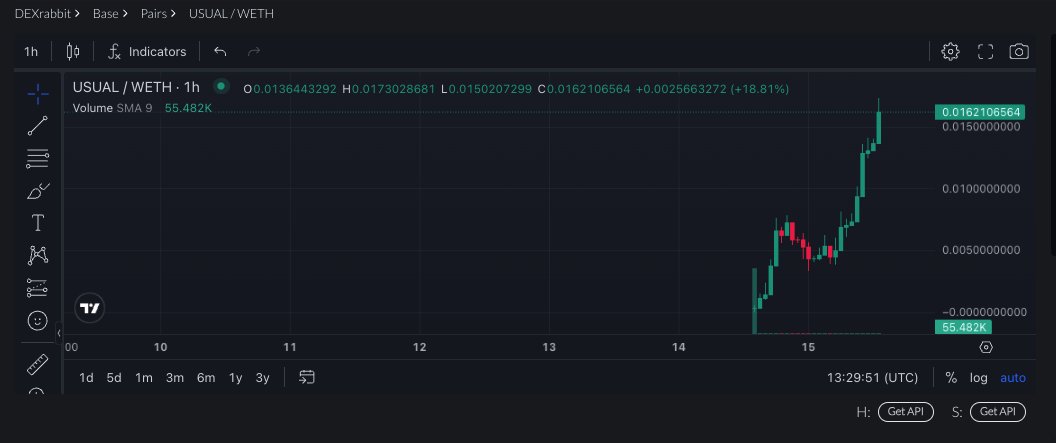Open price scale settings gear
This screenshot has height=443, width=1056.
(x=986, y=347)
